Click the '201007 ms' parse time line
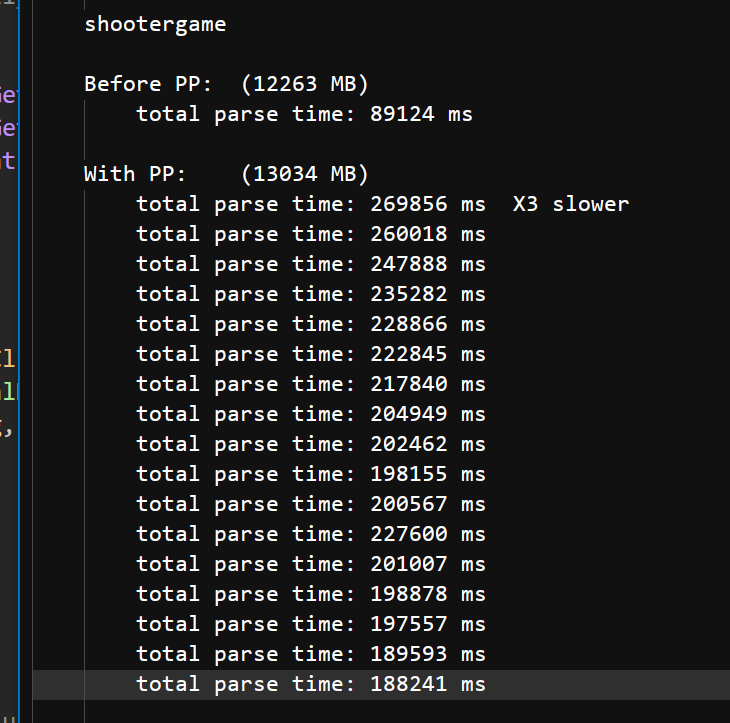The width and height of the screenshot is (730, 723). [311, 564]
